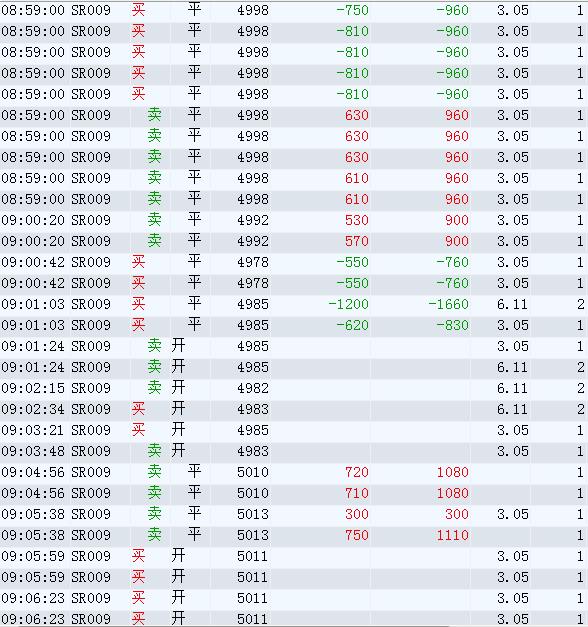Click the 720 profit value at 09:04:56
588x627 pixels.
coord(356,472)
